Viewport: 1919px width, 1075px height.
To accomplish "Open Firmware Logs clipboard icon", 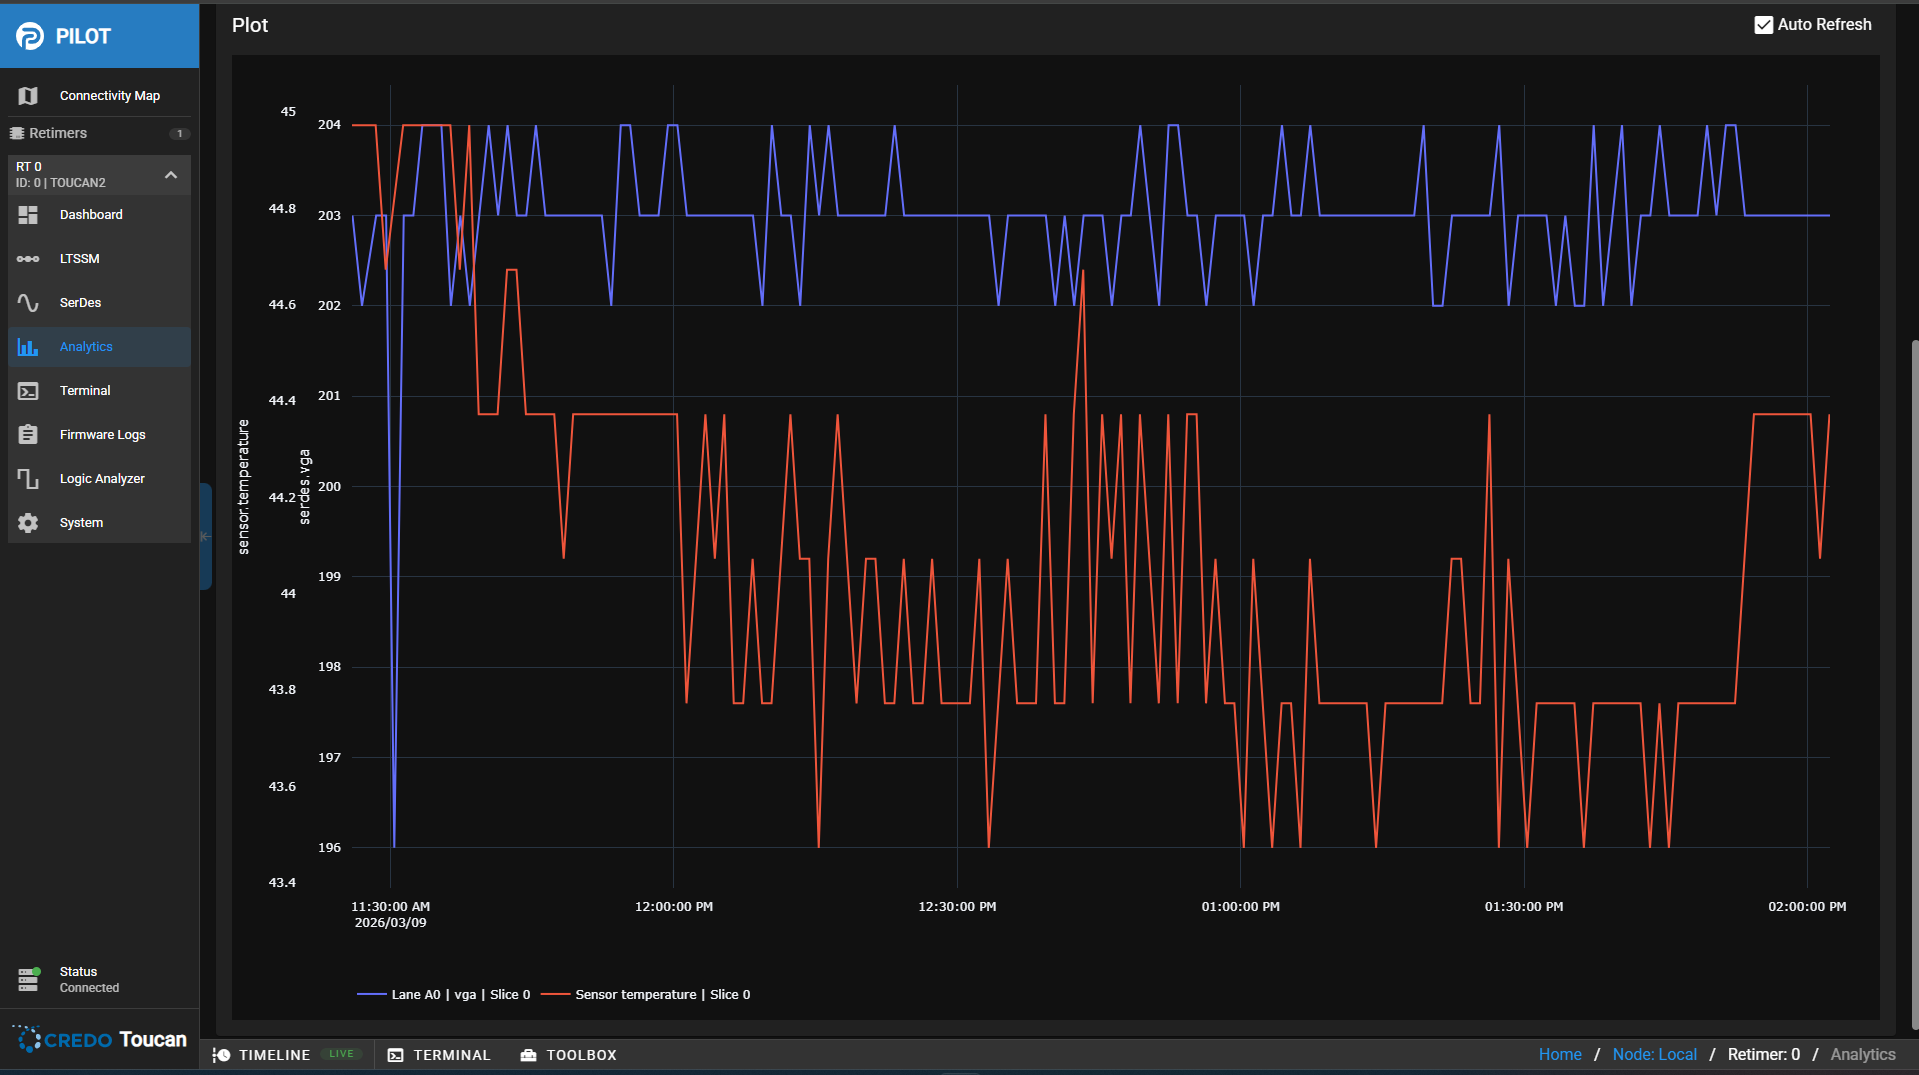I will click(28, 435).
